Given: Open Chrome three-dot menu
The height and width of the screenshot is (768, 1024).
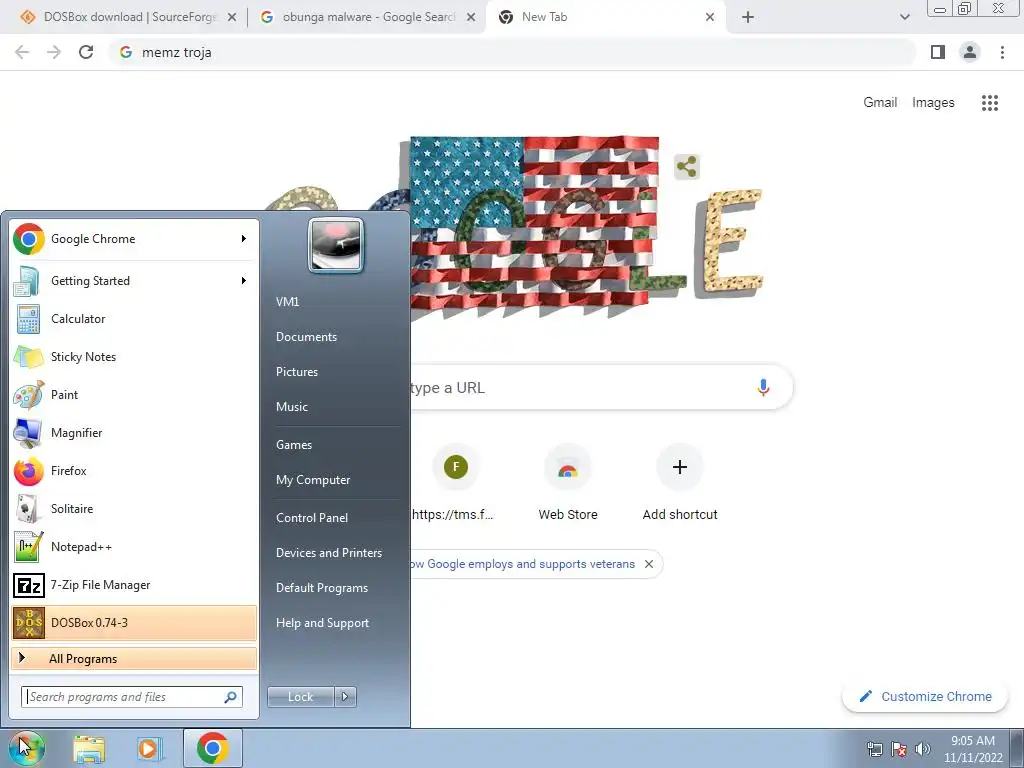Looking at the screenshot, I should (x=1002, y=52).
